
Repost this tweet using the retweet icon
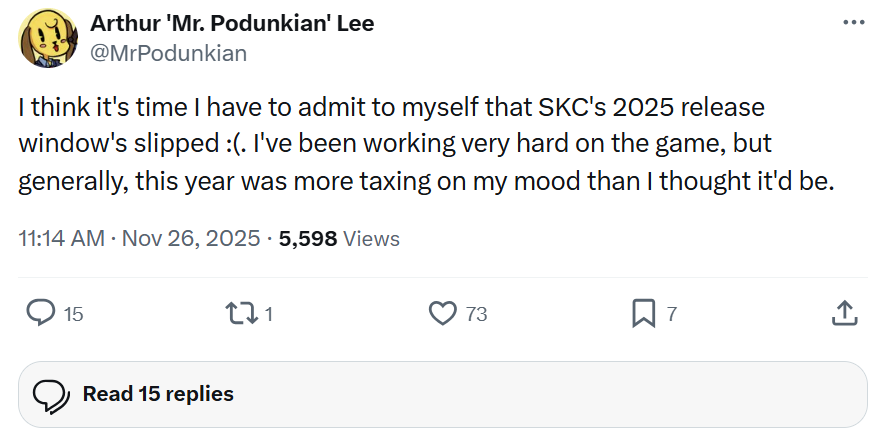point(243,313)
